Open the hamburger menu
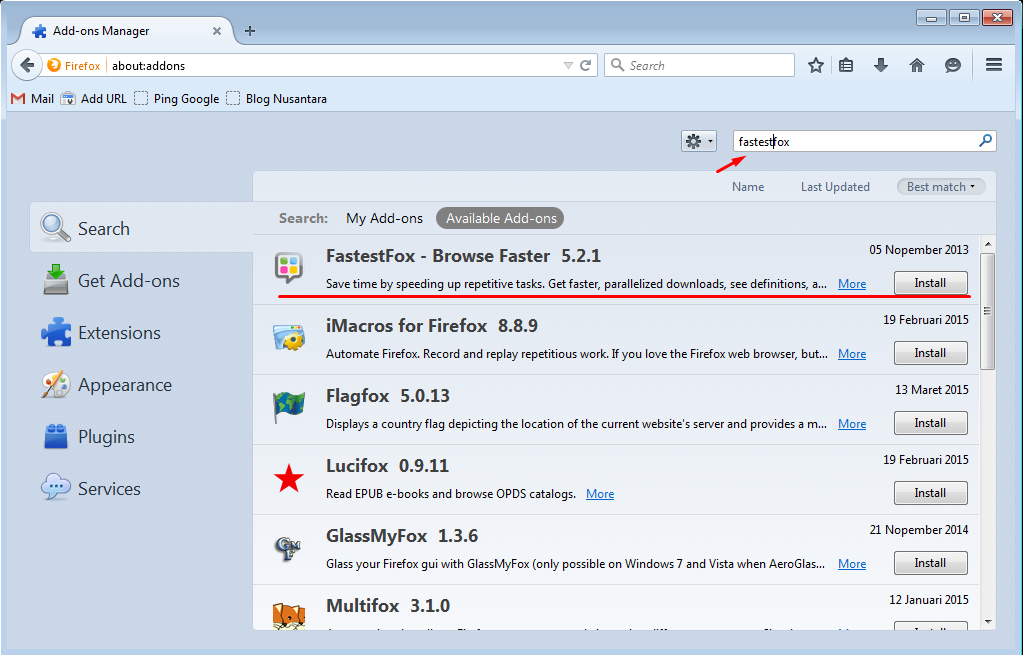 (x=994, y=65)
